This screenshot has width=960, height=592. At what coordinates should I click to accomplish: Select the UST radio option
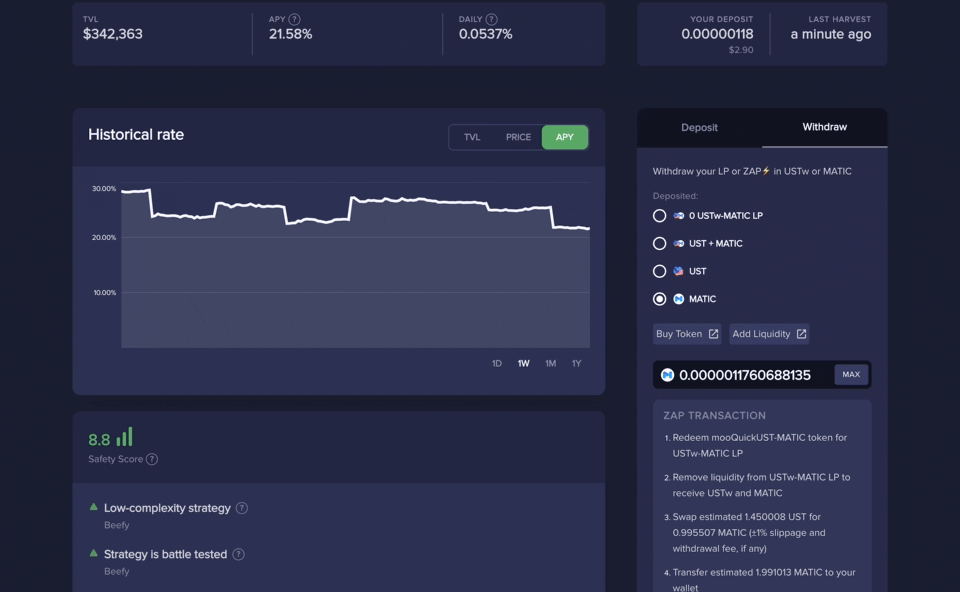(659, 271)
